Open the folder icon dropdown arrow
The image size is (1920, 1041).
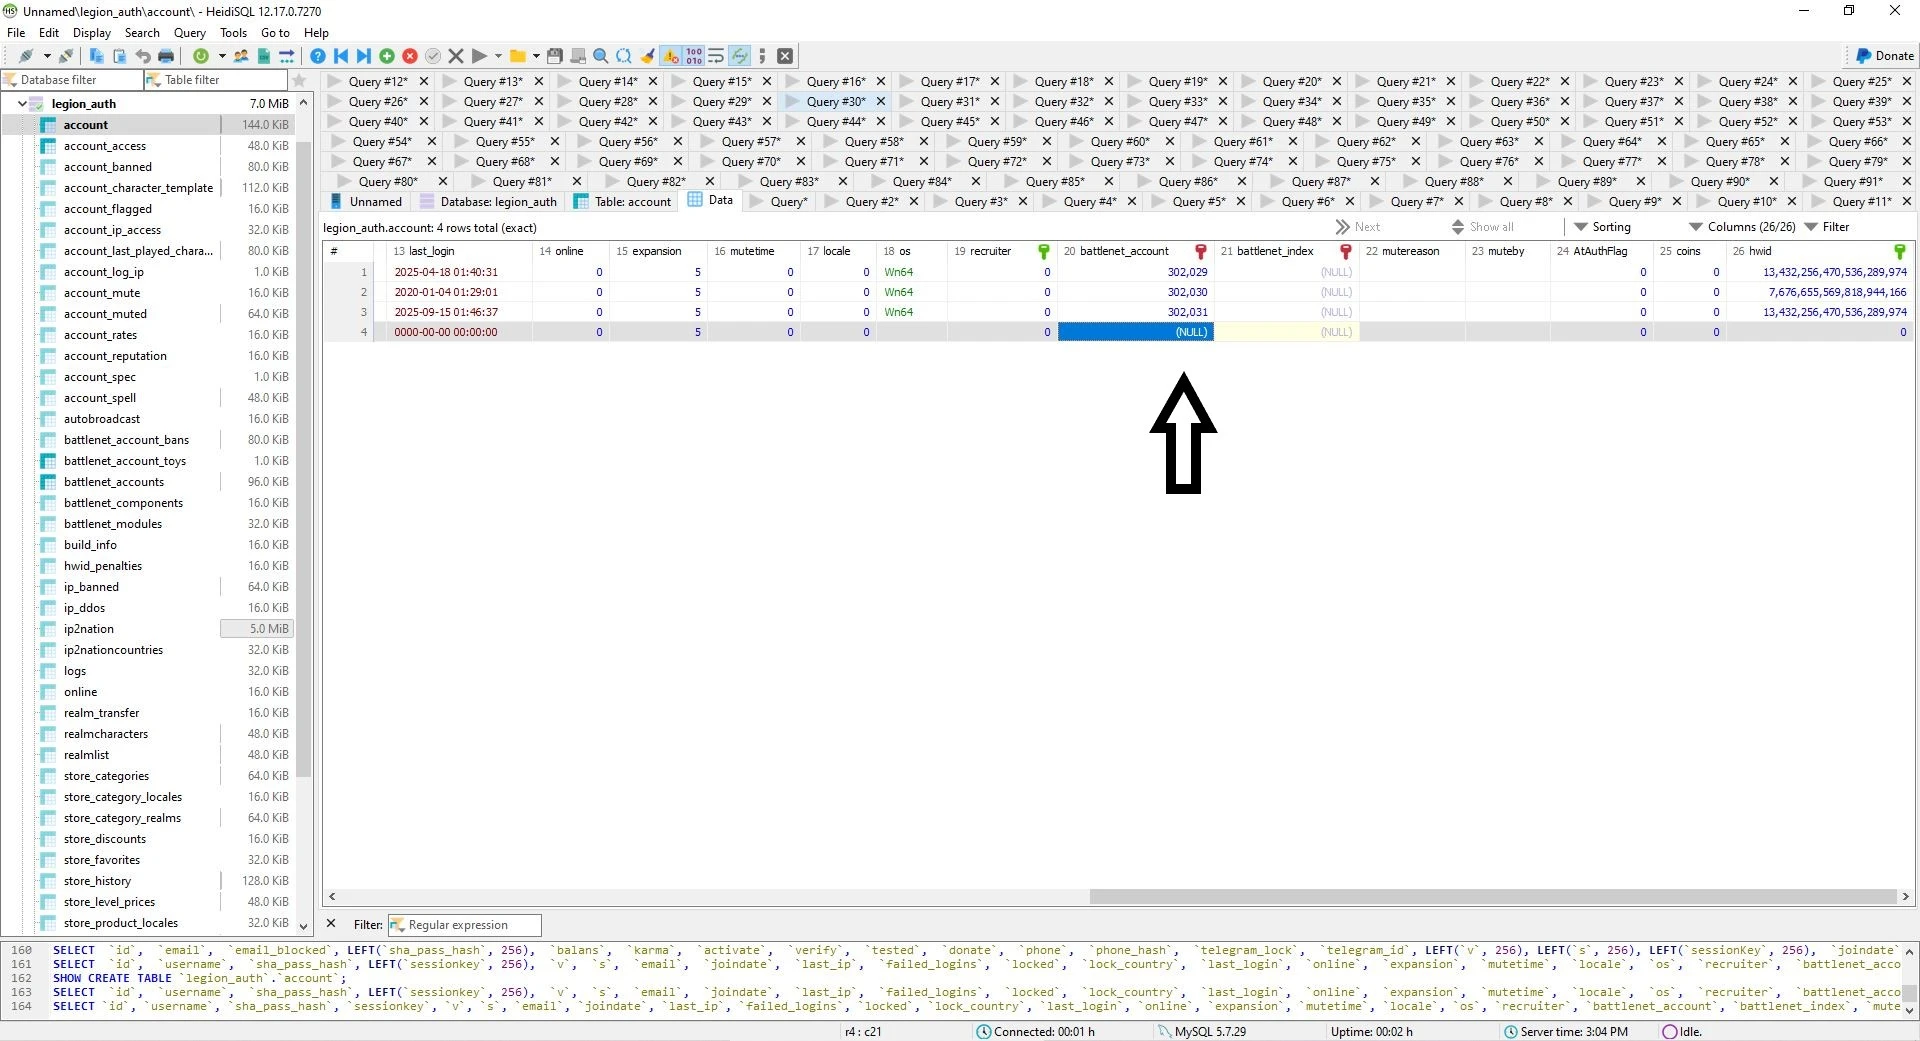(536, 56)
